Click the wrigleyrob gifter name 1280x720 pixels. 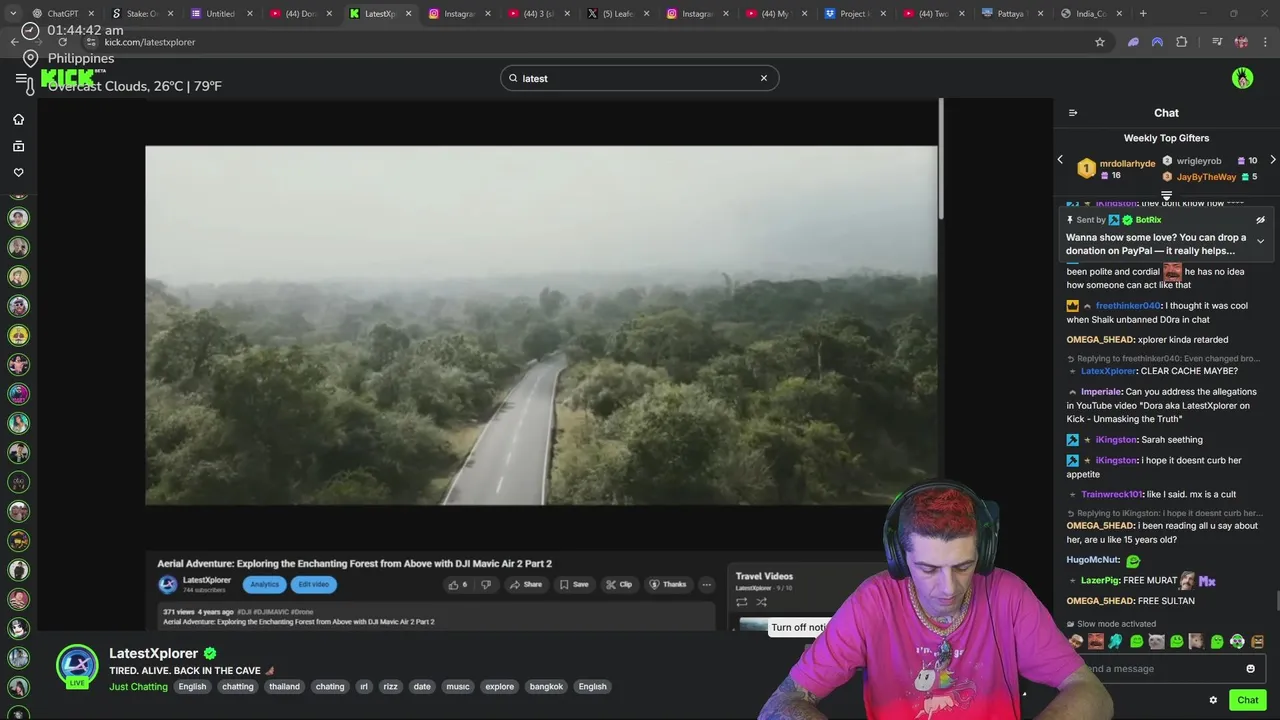click(1199, 161)
